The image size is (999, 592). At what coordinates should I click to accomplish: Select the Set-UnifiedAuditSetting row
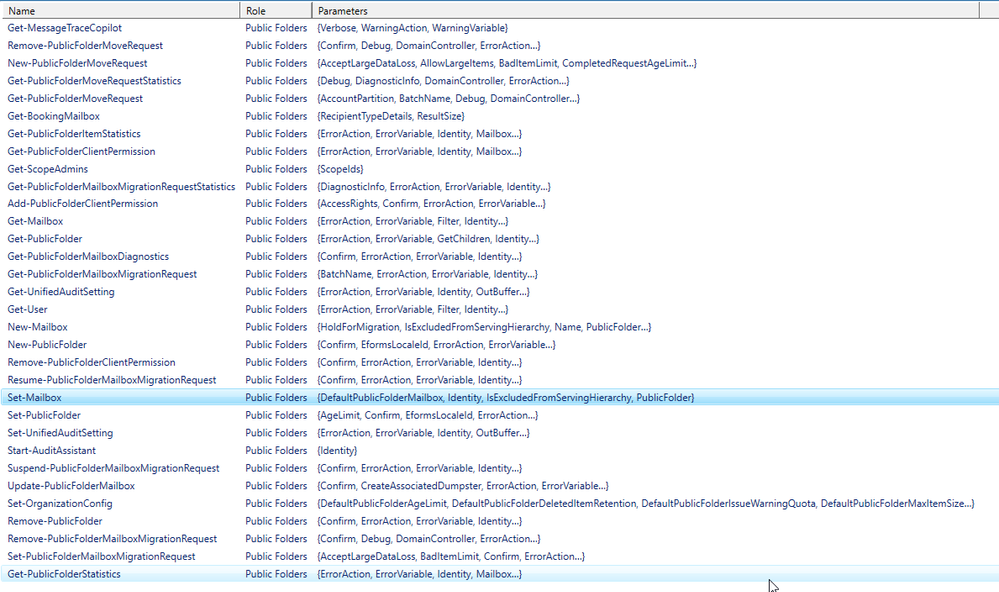(x=500, y=433)
